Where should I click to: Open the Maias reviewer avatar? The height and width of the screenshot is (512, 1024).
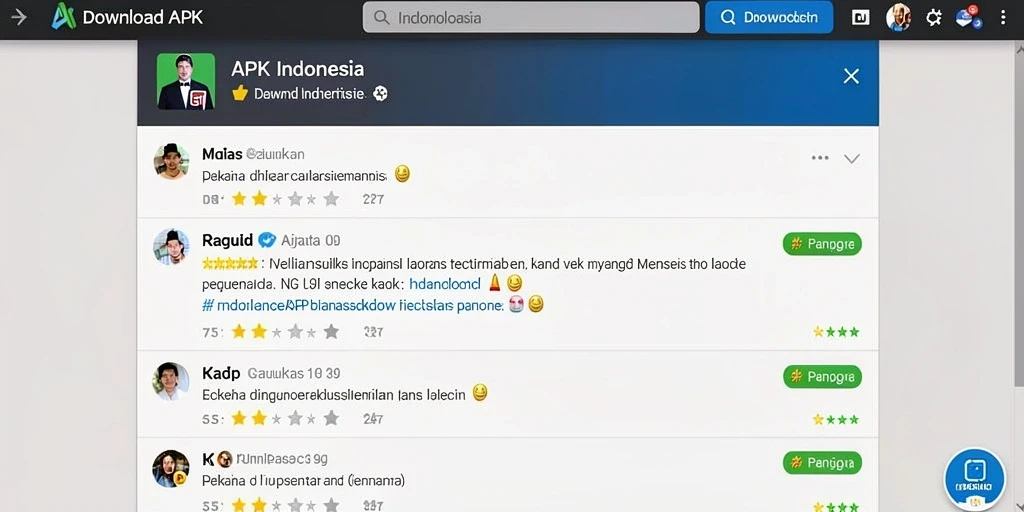click(172, 161)
